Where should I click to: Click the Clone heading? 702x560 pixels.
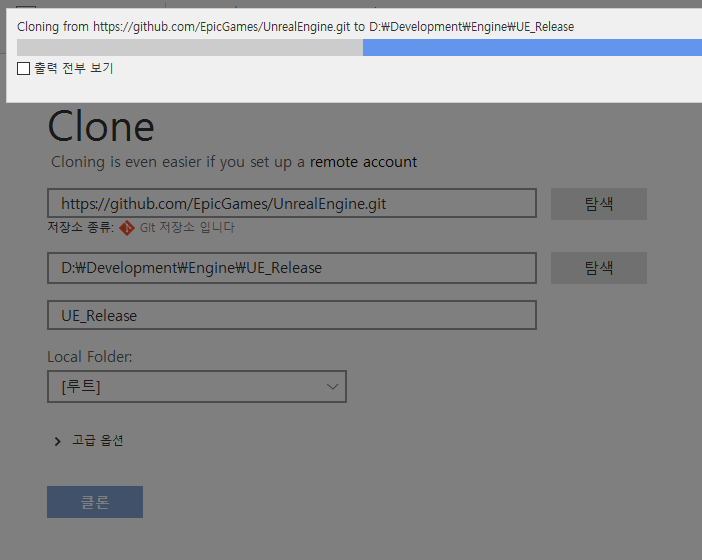click(x=101, y=127)
